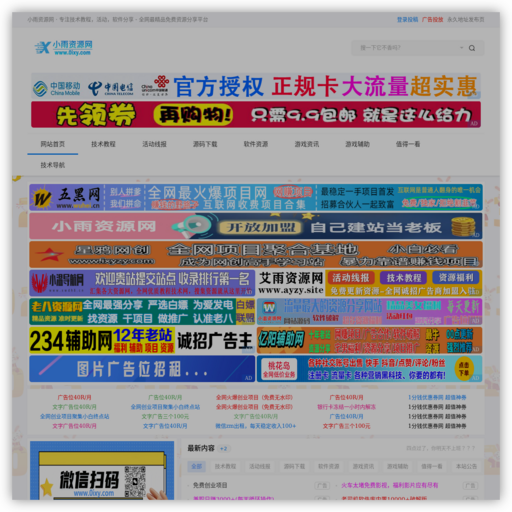The image size is (512, 512).
Task: Open the 官方授权 正规卡大流量 banner
Action: tap(256, 86)
